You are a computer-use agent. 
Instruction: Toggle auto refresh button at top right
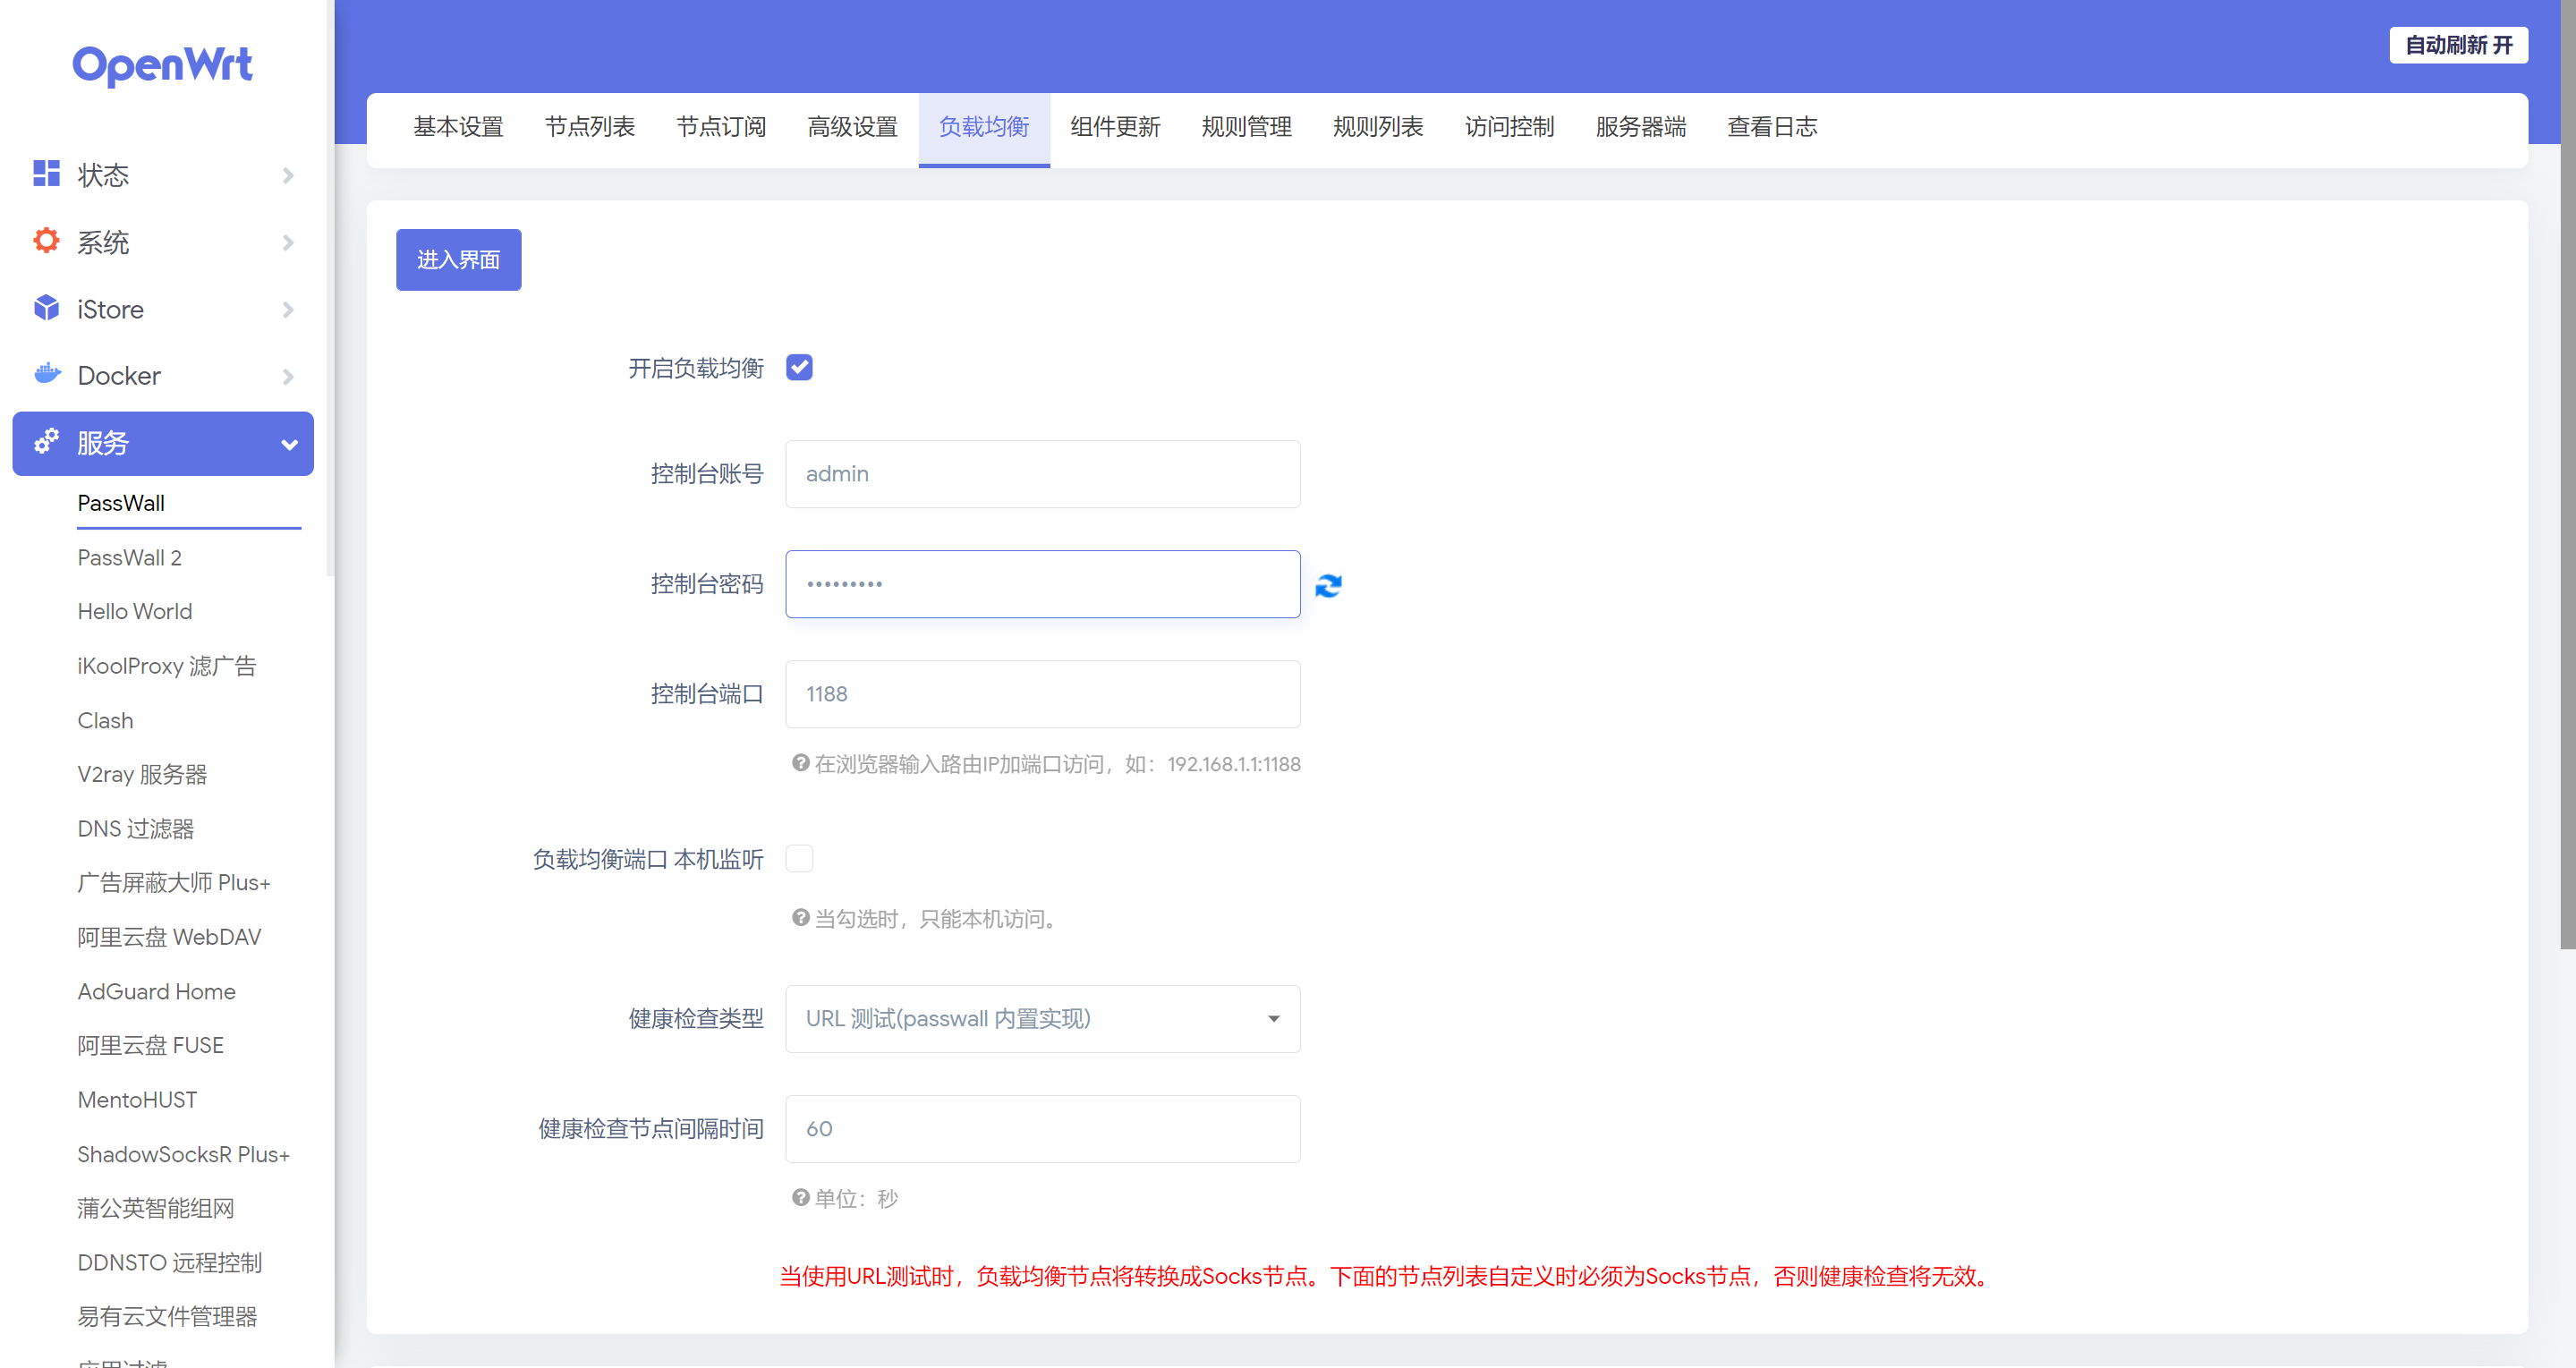click(x=2457, y=45)
